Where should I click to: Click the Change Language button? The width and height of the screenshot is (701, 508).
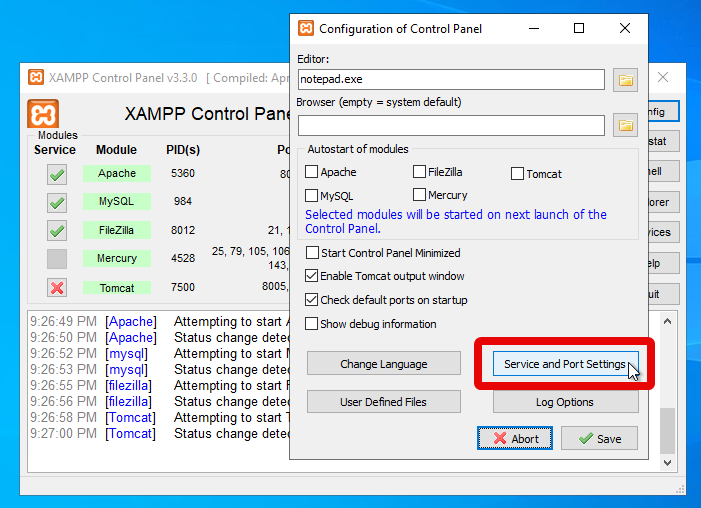point(384,364)
